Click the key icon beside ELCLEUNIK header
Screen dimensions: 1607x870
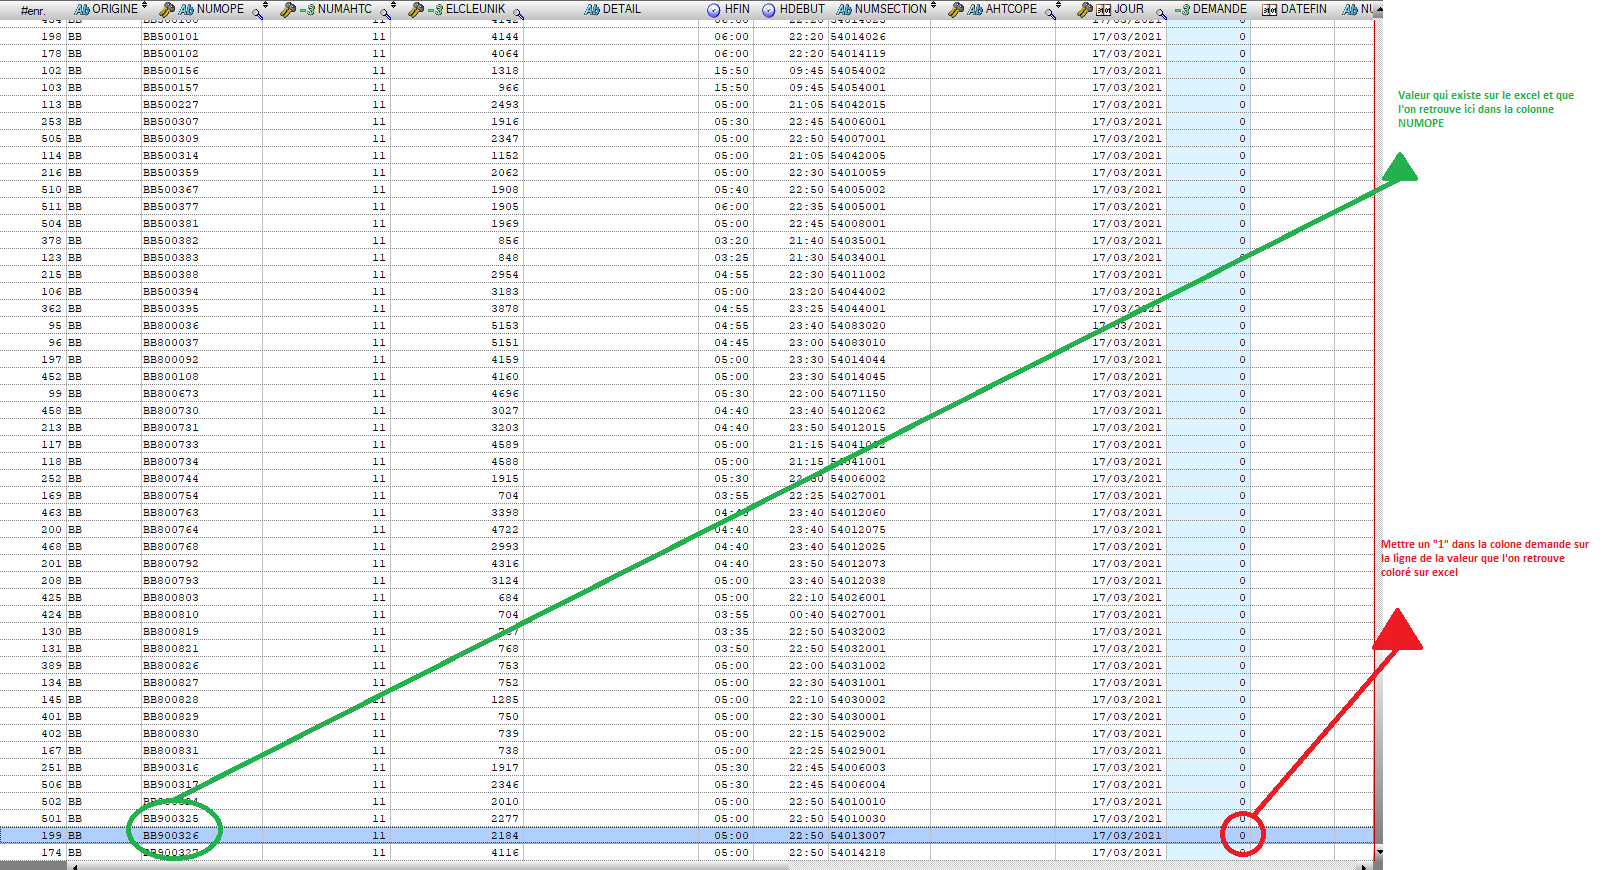416,9
